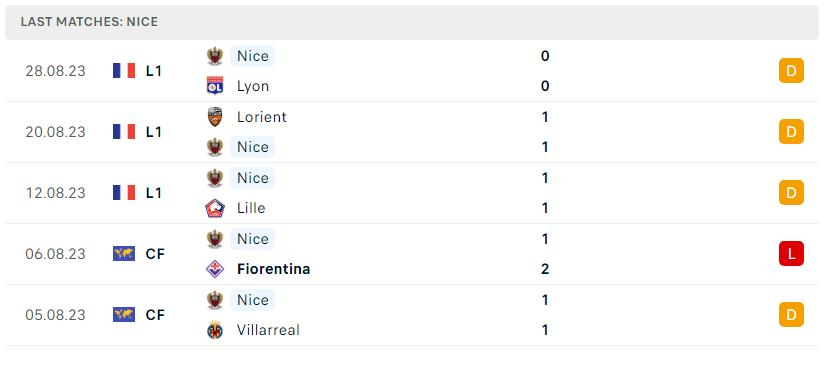This screenshot has width=826, height=365.
Task: Select the CF competition label on 05.08.23
Action: coord(155,315)
